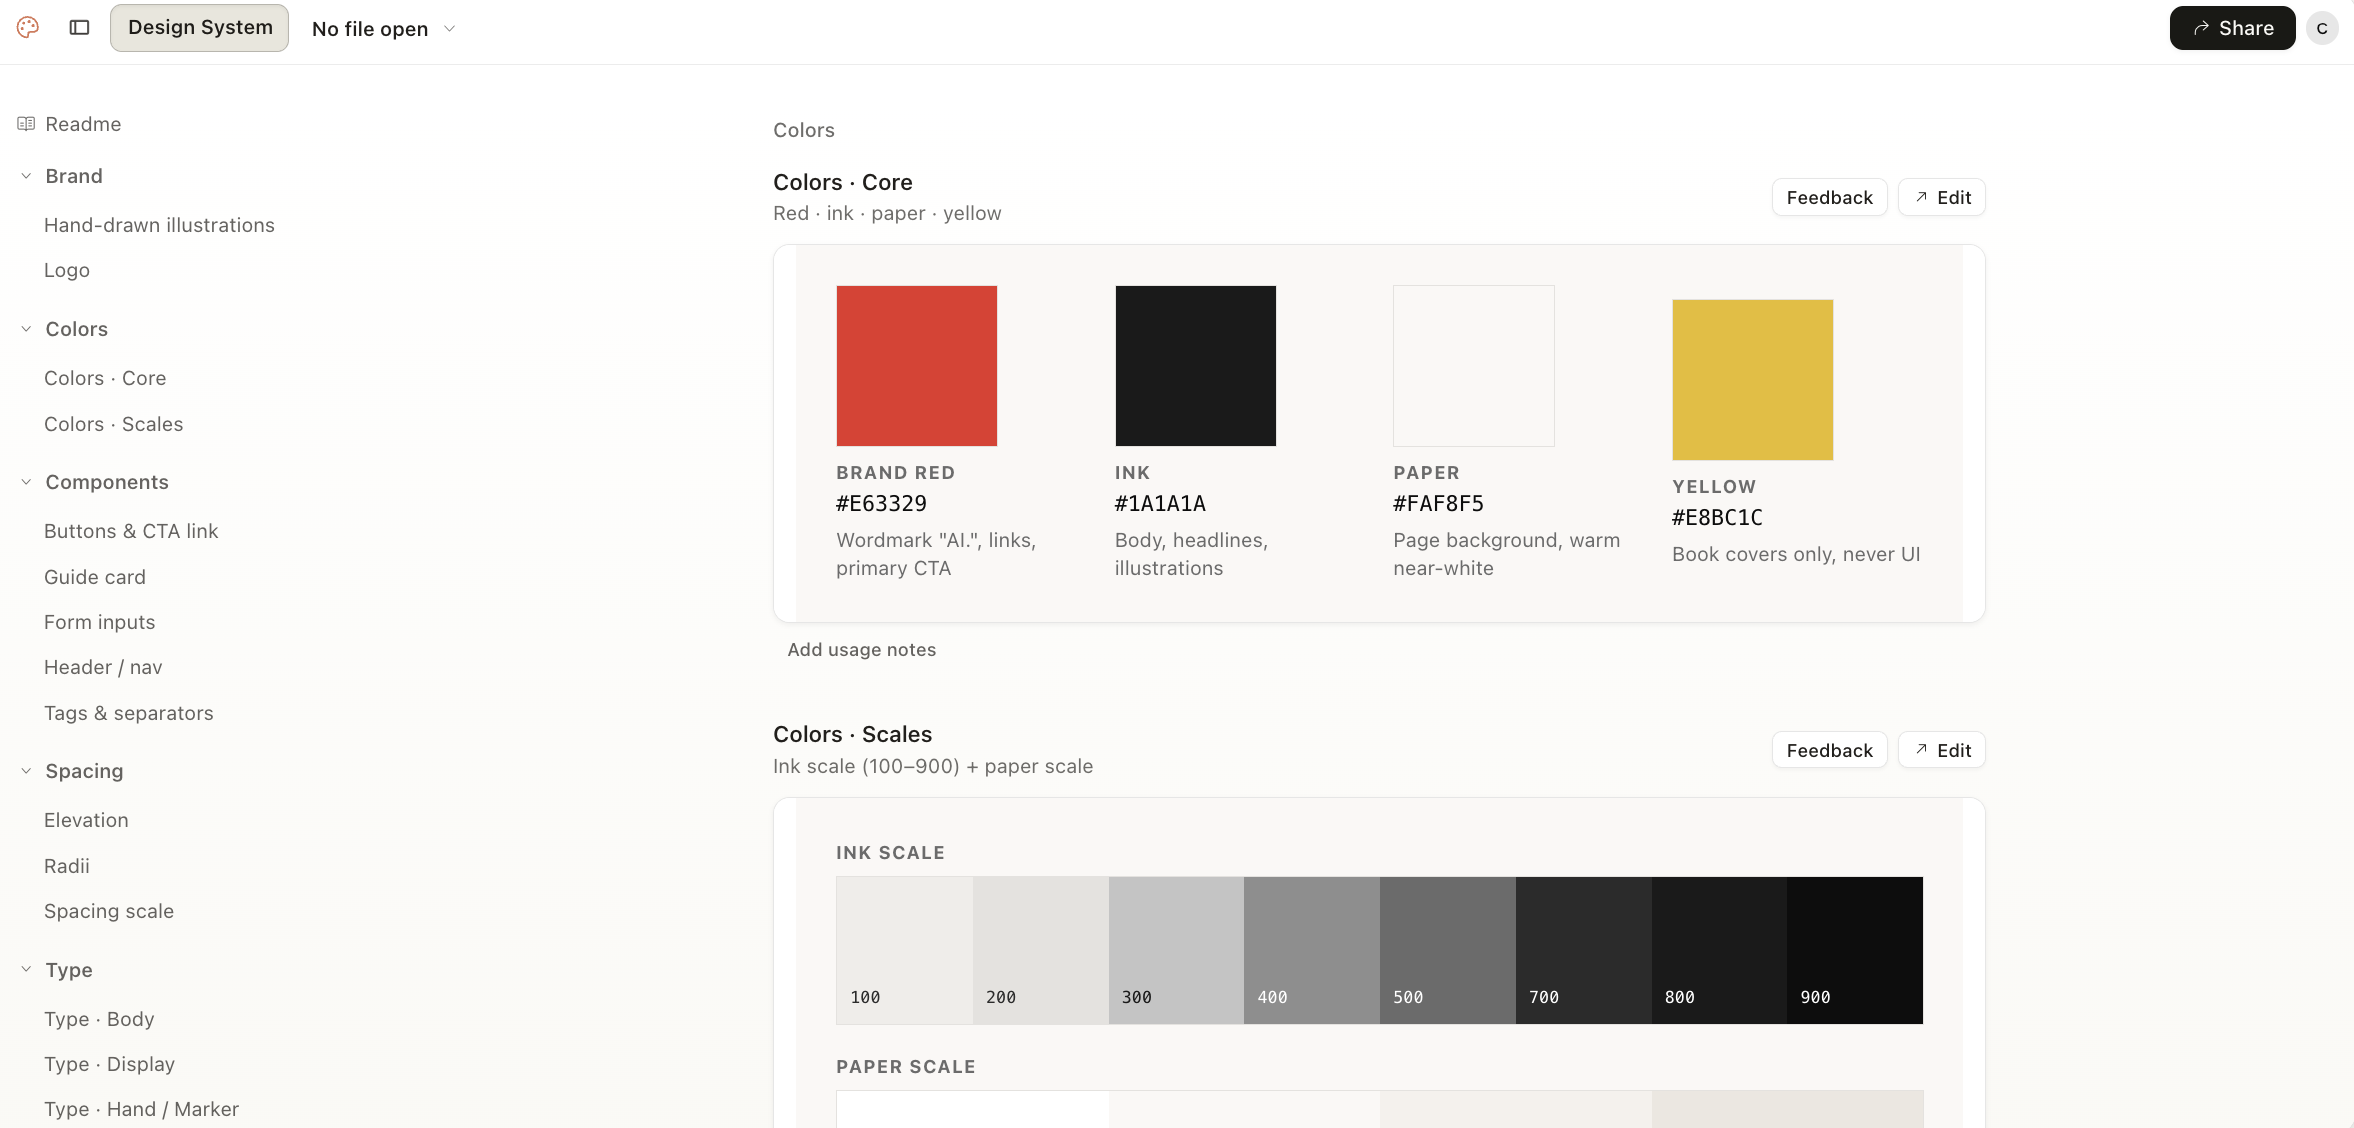
Task: Select the Design System tab
Action: tap(200, 28)
